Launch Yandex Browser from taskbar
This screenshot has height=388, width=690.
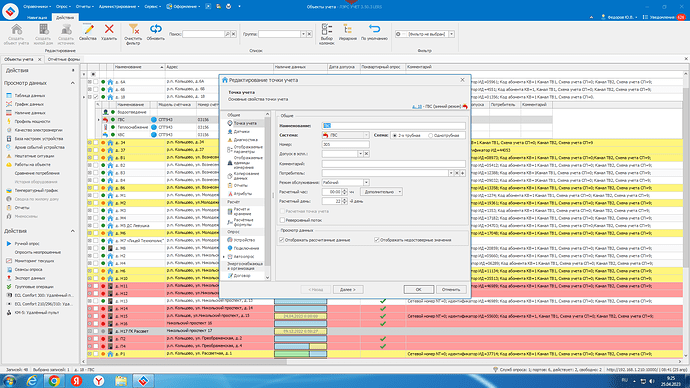pos(99,381)
